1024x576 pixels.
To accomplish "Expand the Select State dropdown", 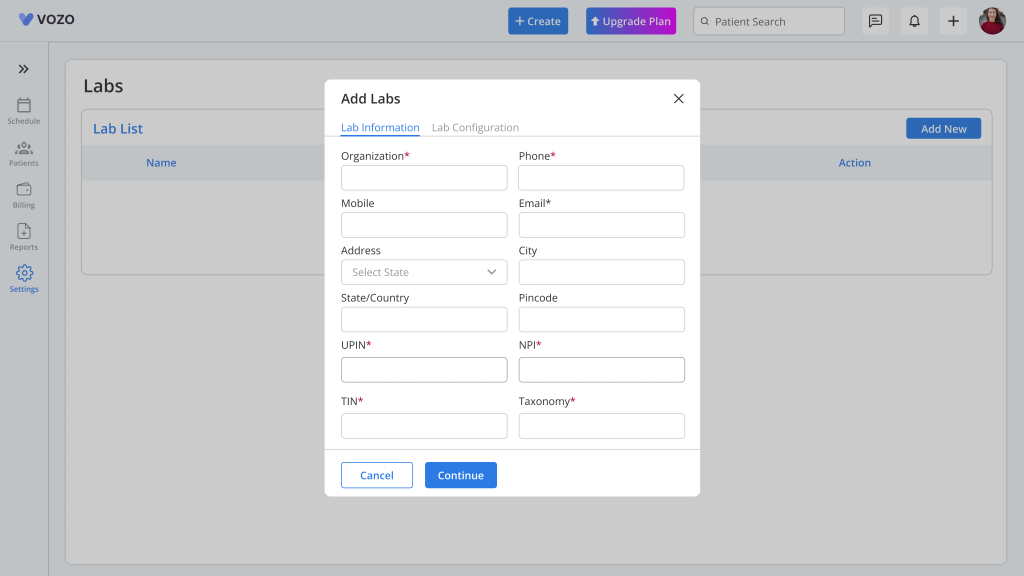I will [424, 272].
